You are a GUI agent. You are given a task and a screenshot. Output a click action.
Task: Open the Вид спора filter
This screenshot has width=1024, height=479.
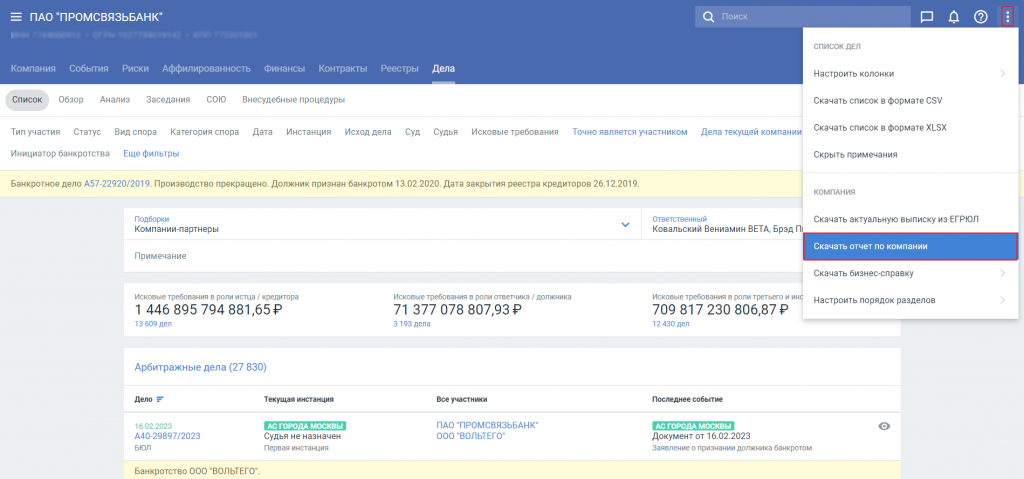tap(136, 132)
